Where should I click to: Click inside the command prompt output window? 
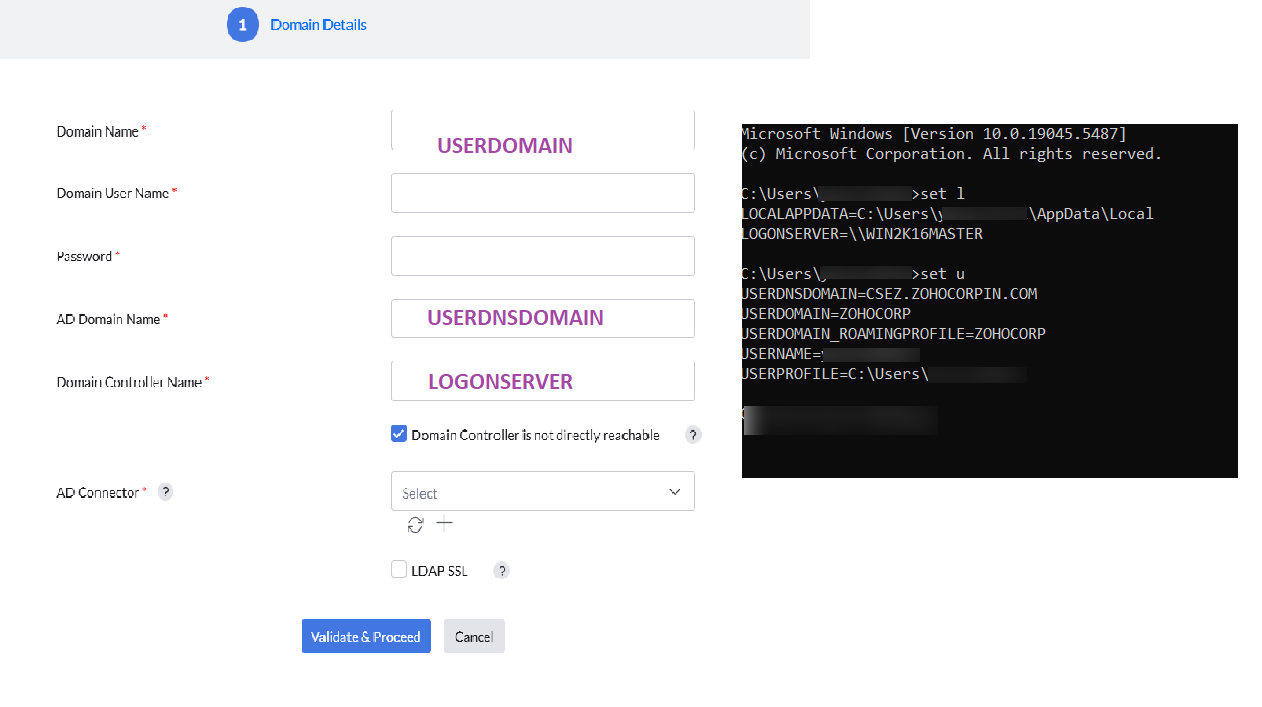pyautogui.click(x=989, y=300)
